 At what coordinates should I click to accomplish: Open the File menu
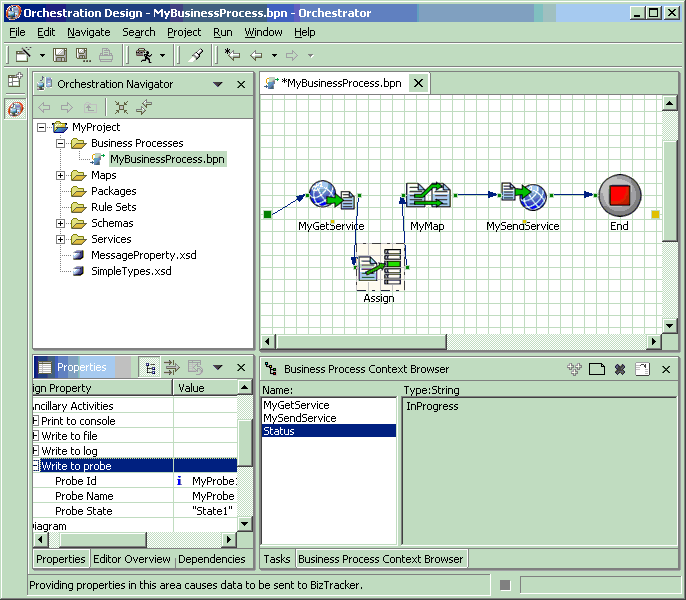[17, 32]
